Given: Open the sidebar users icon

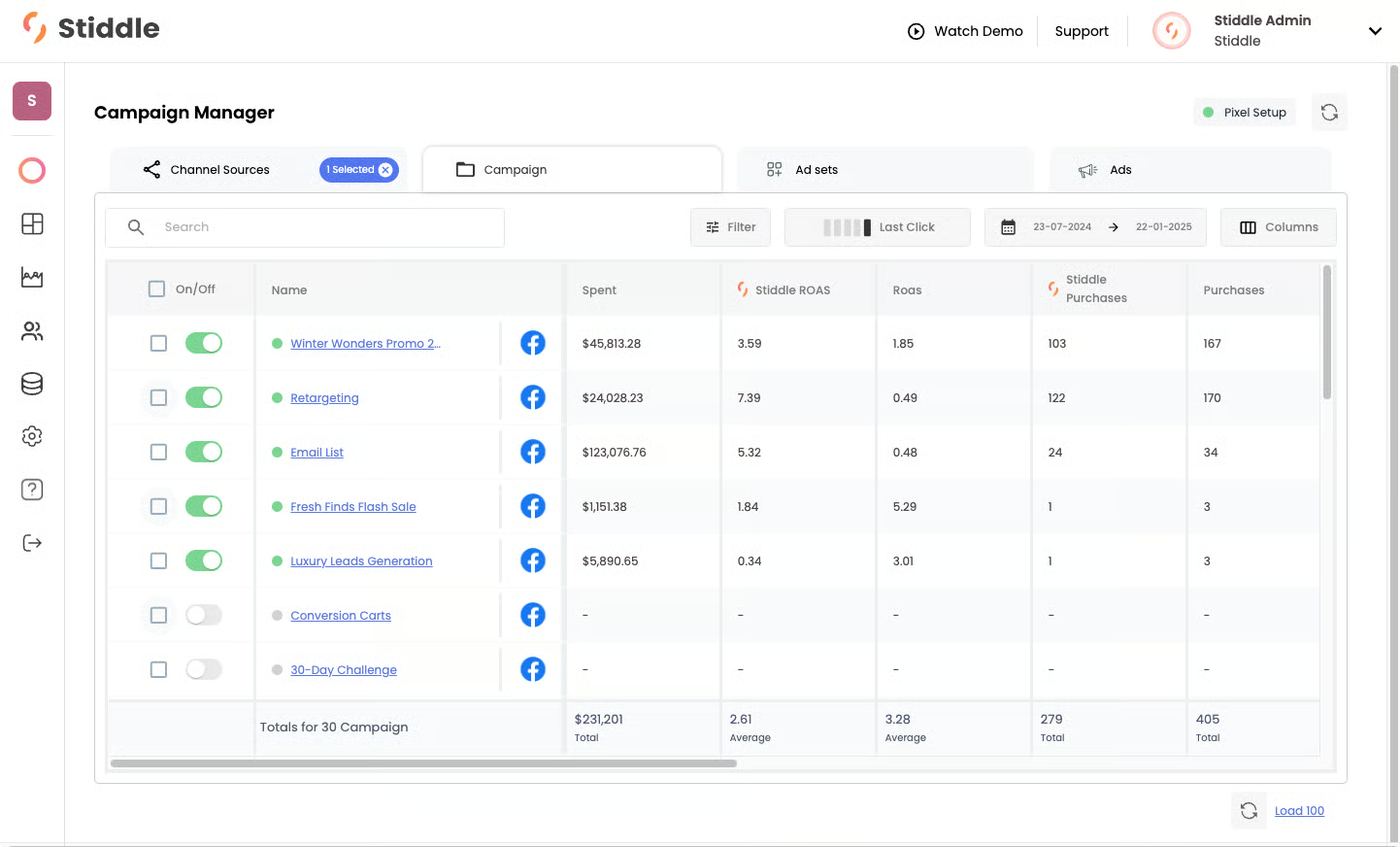Looking at the screenshot, I should 32,331.
